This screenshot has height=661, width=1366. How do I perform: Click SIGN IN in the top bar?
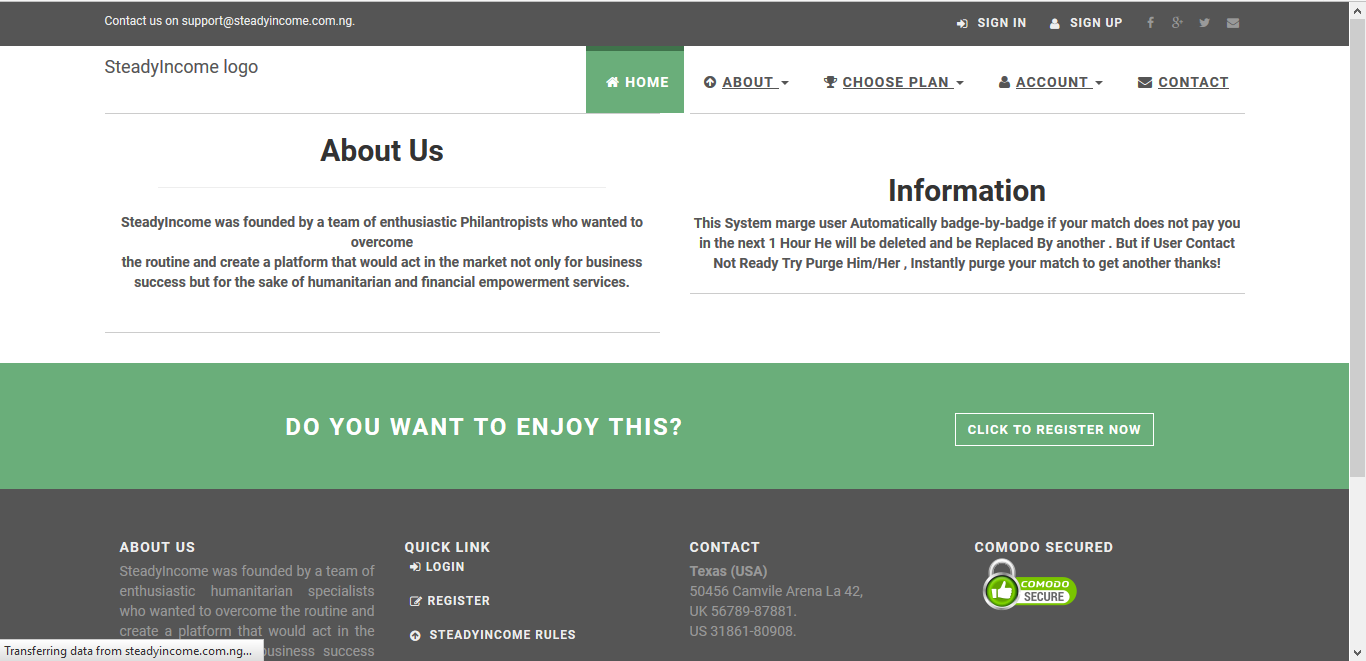click(991, 23)
